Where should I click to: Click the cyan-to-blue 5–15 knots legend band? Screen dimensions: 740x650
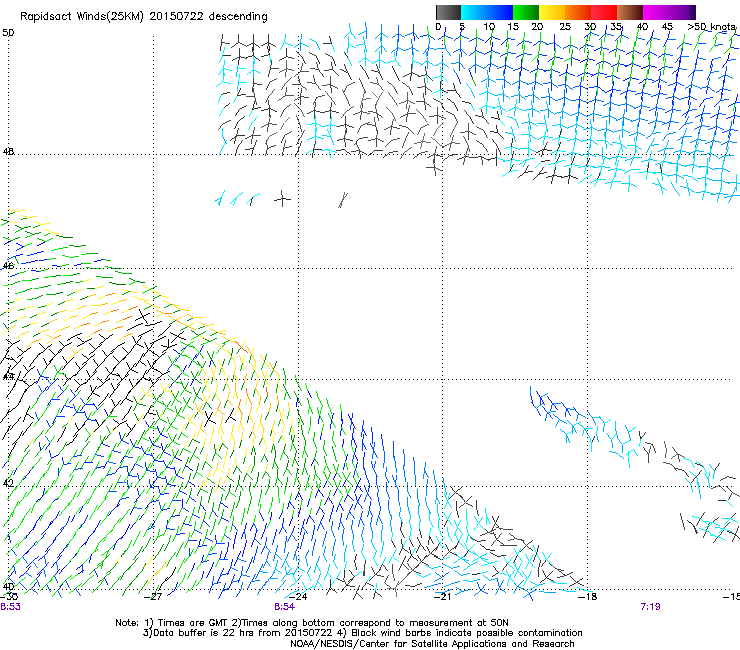(487, 12)
